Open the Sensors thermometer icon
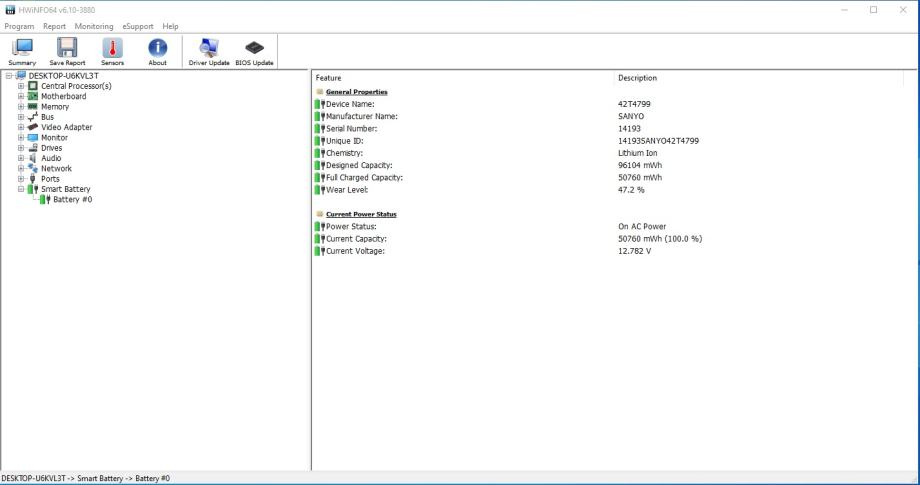 click(113, 51)
